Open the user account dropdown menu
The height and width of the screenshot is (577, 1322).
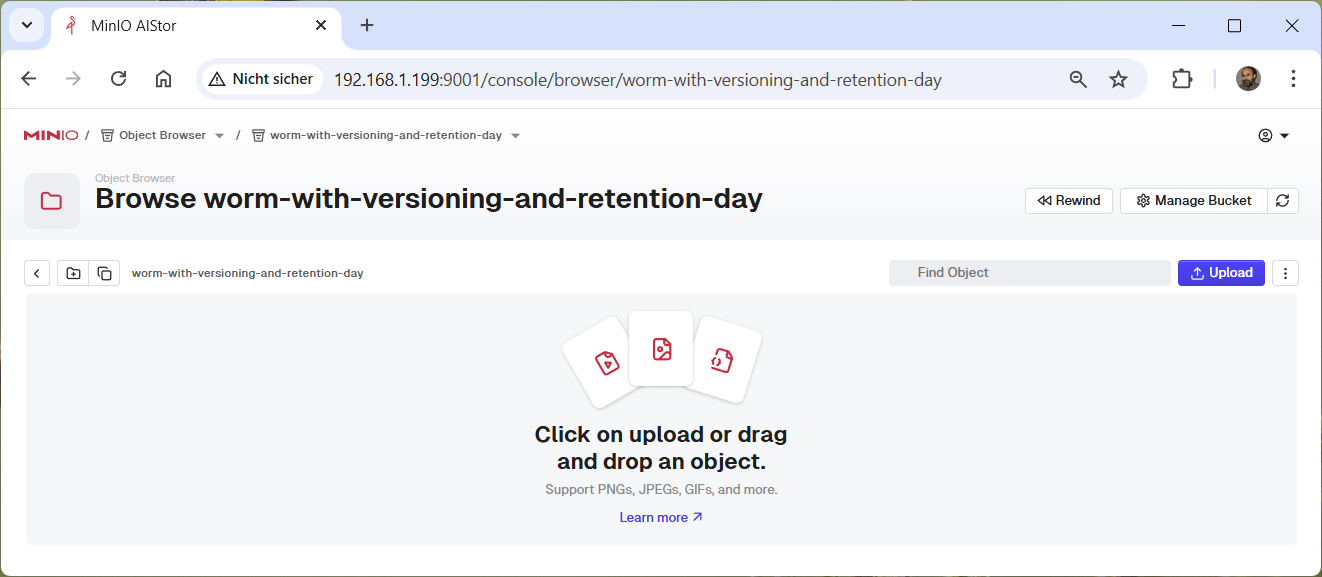point(1273,136)
